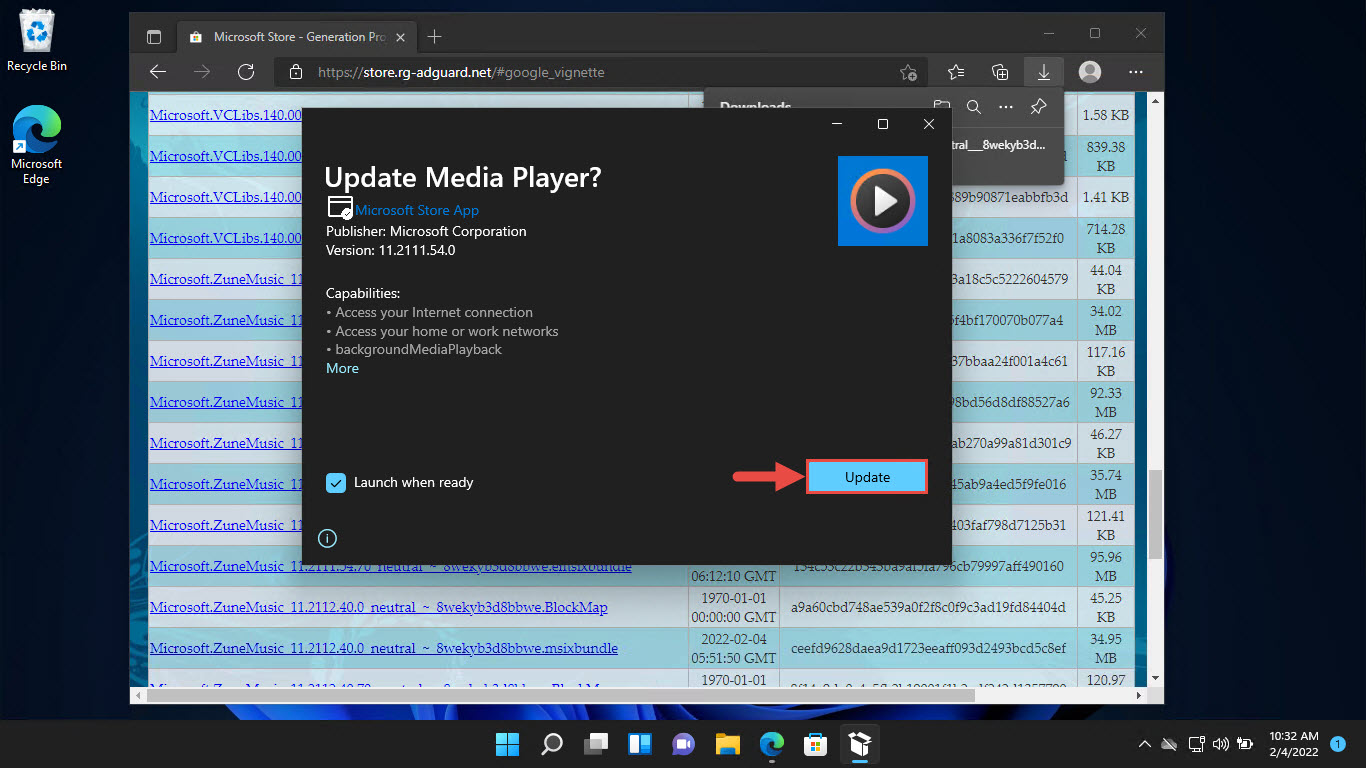Open the network tray icon

(1196, 744)
